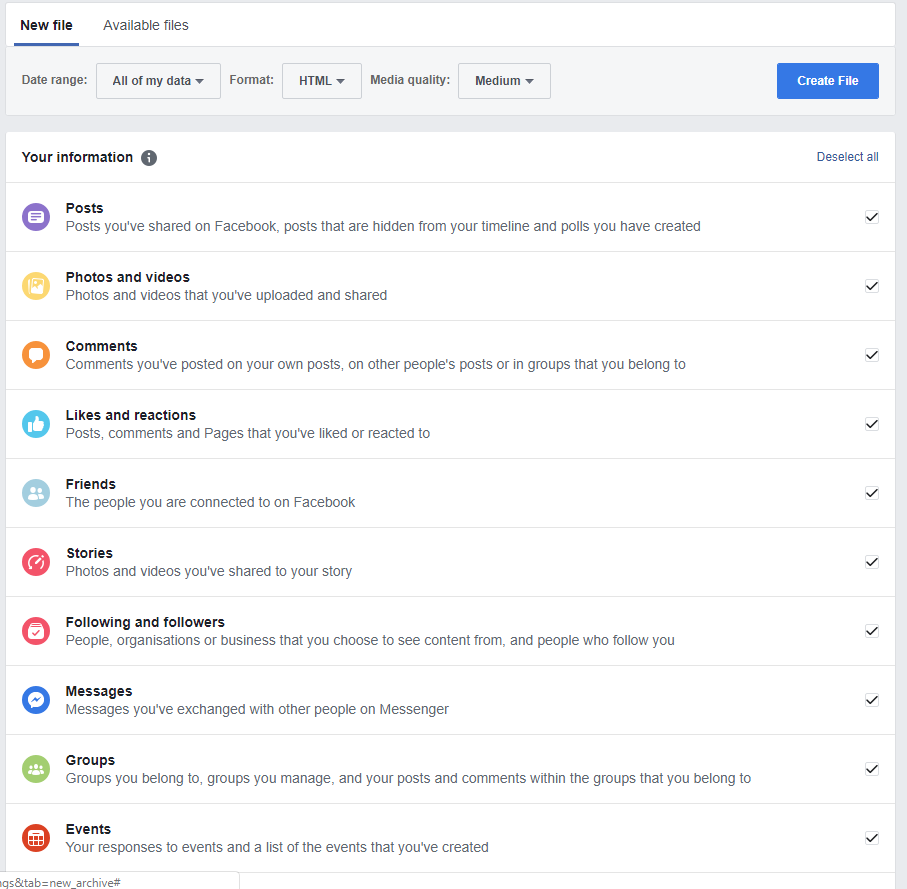Image resolution: width=907 pixels, height=889 pixels.
Task: Uncheck the Photos and videos checkbox
Action: [x=872, y=286]
